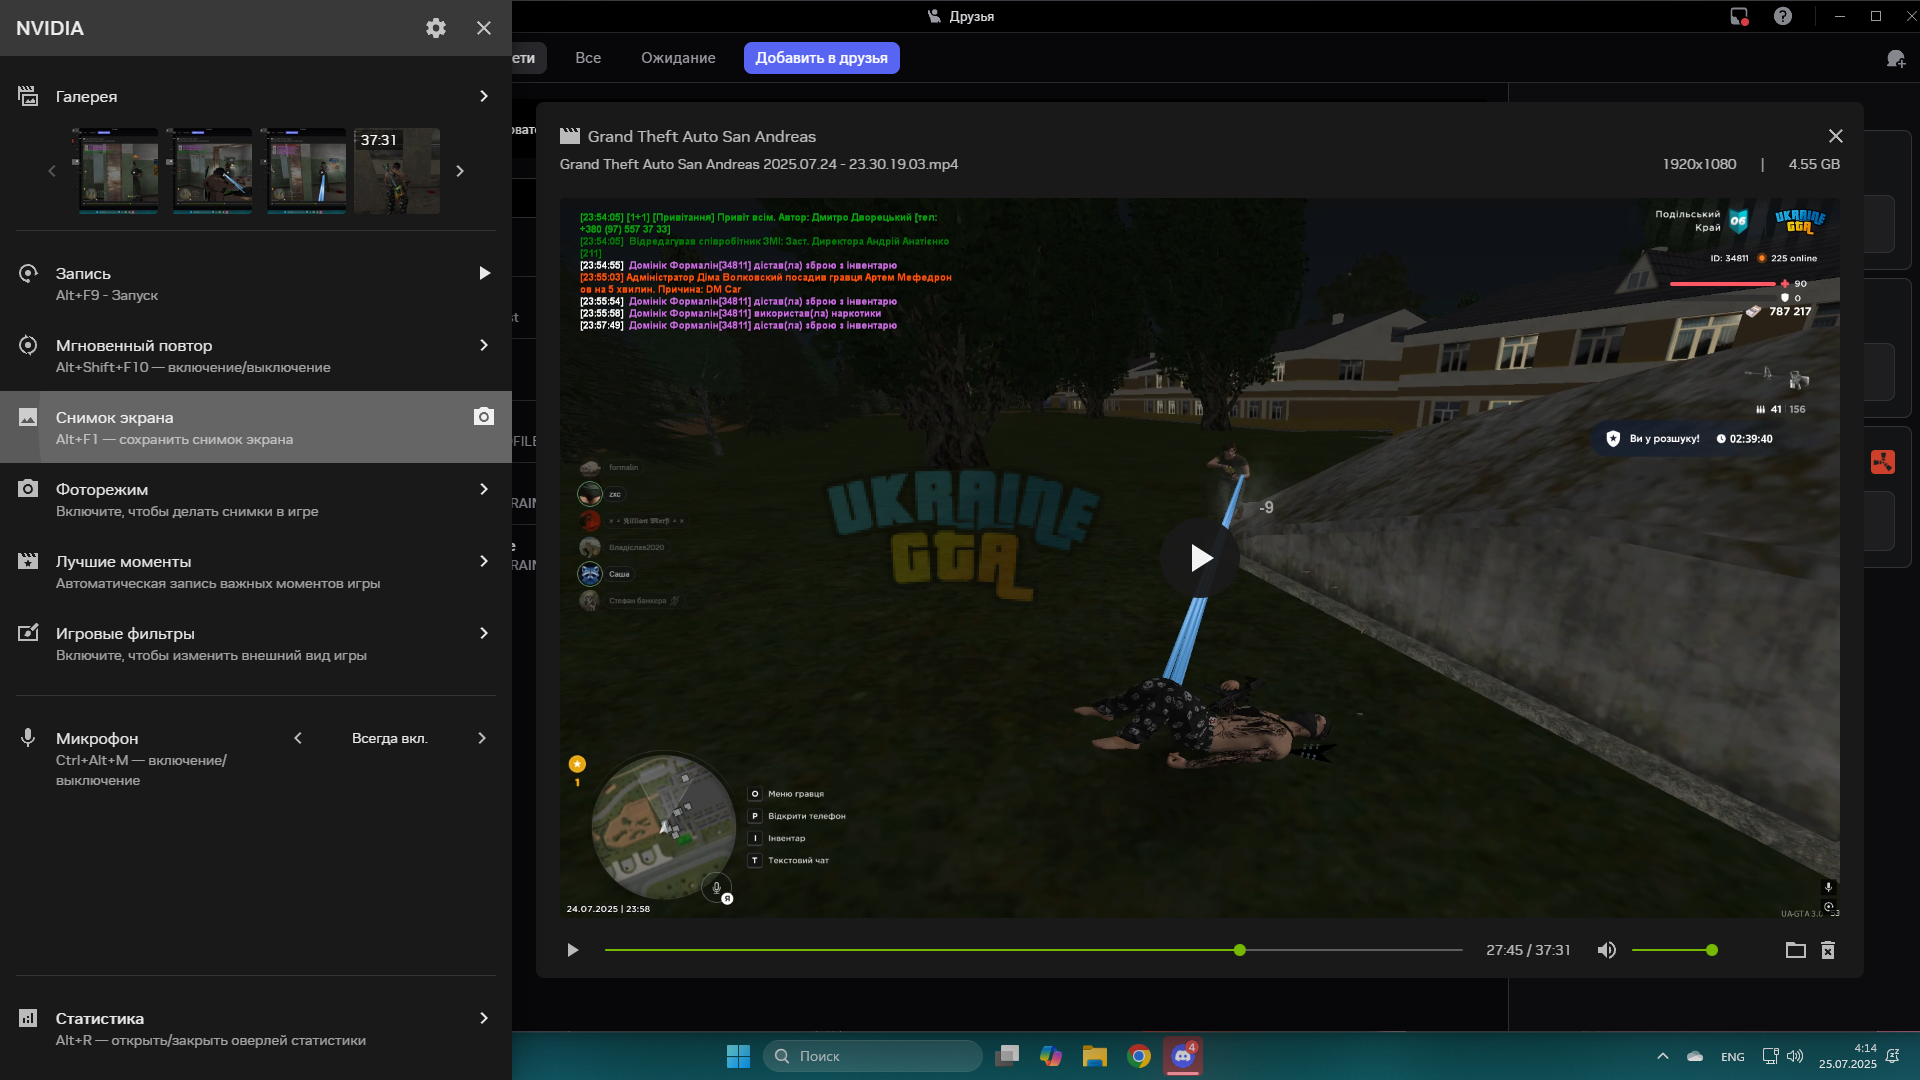1920x1080 pixels.
Task: Select the Запись menu label
Action: 83,273
